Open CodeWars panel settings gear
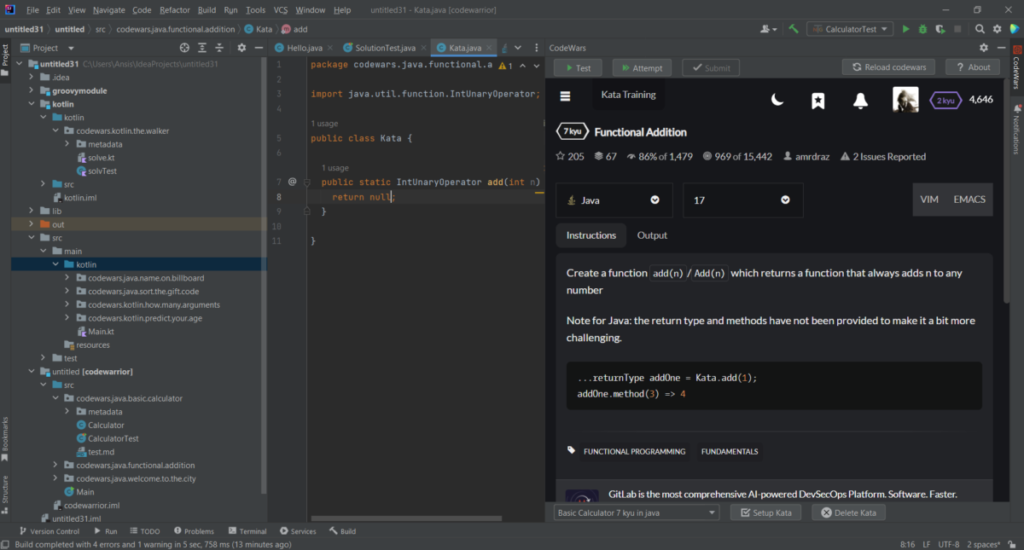Viewport: 1024px width, 550px height. click(984, 48)
